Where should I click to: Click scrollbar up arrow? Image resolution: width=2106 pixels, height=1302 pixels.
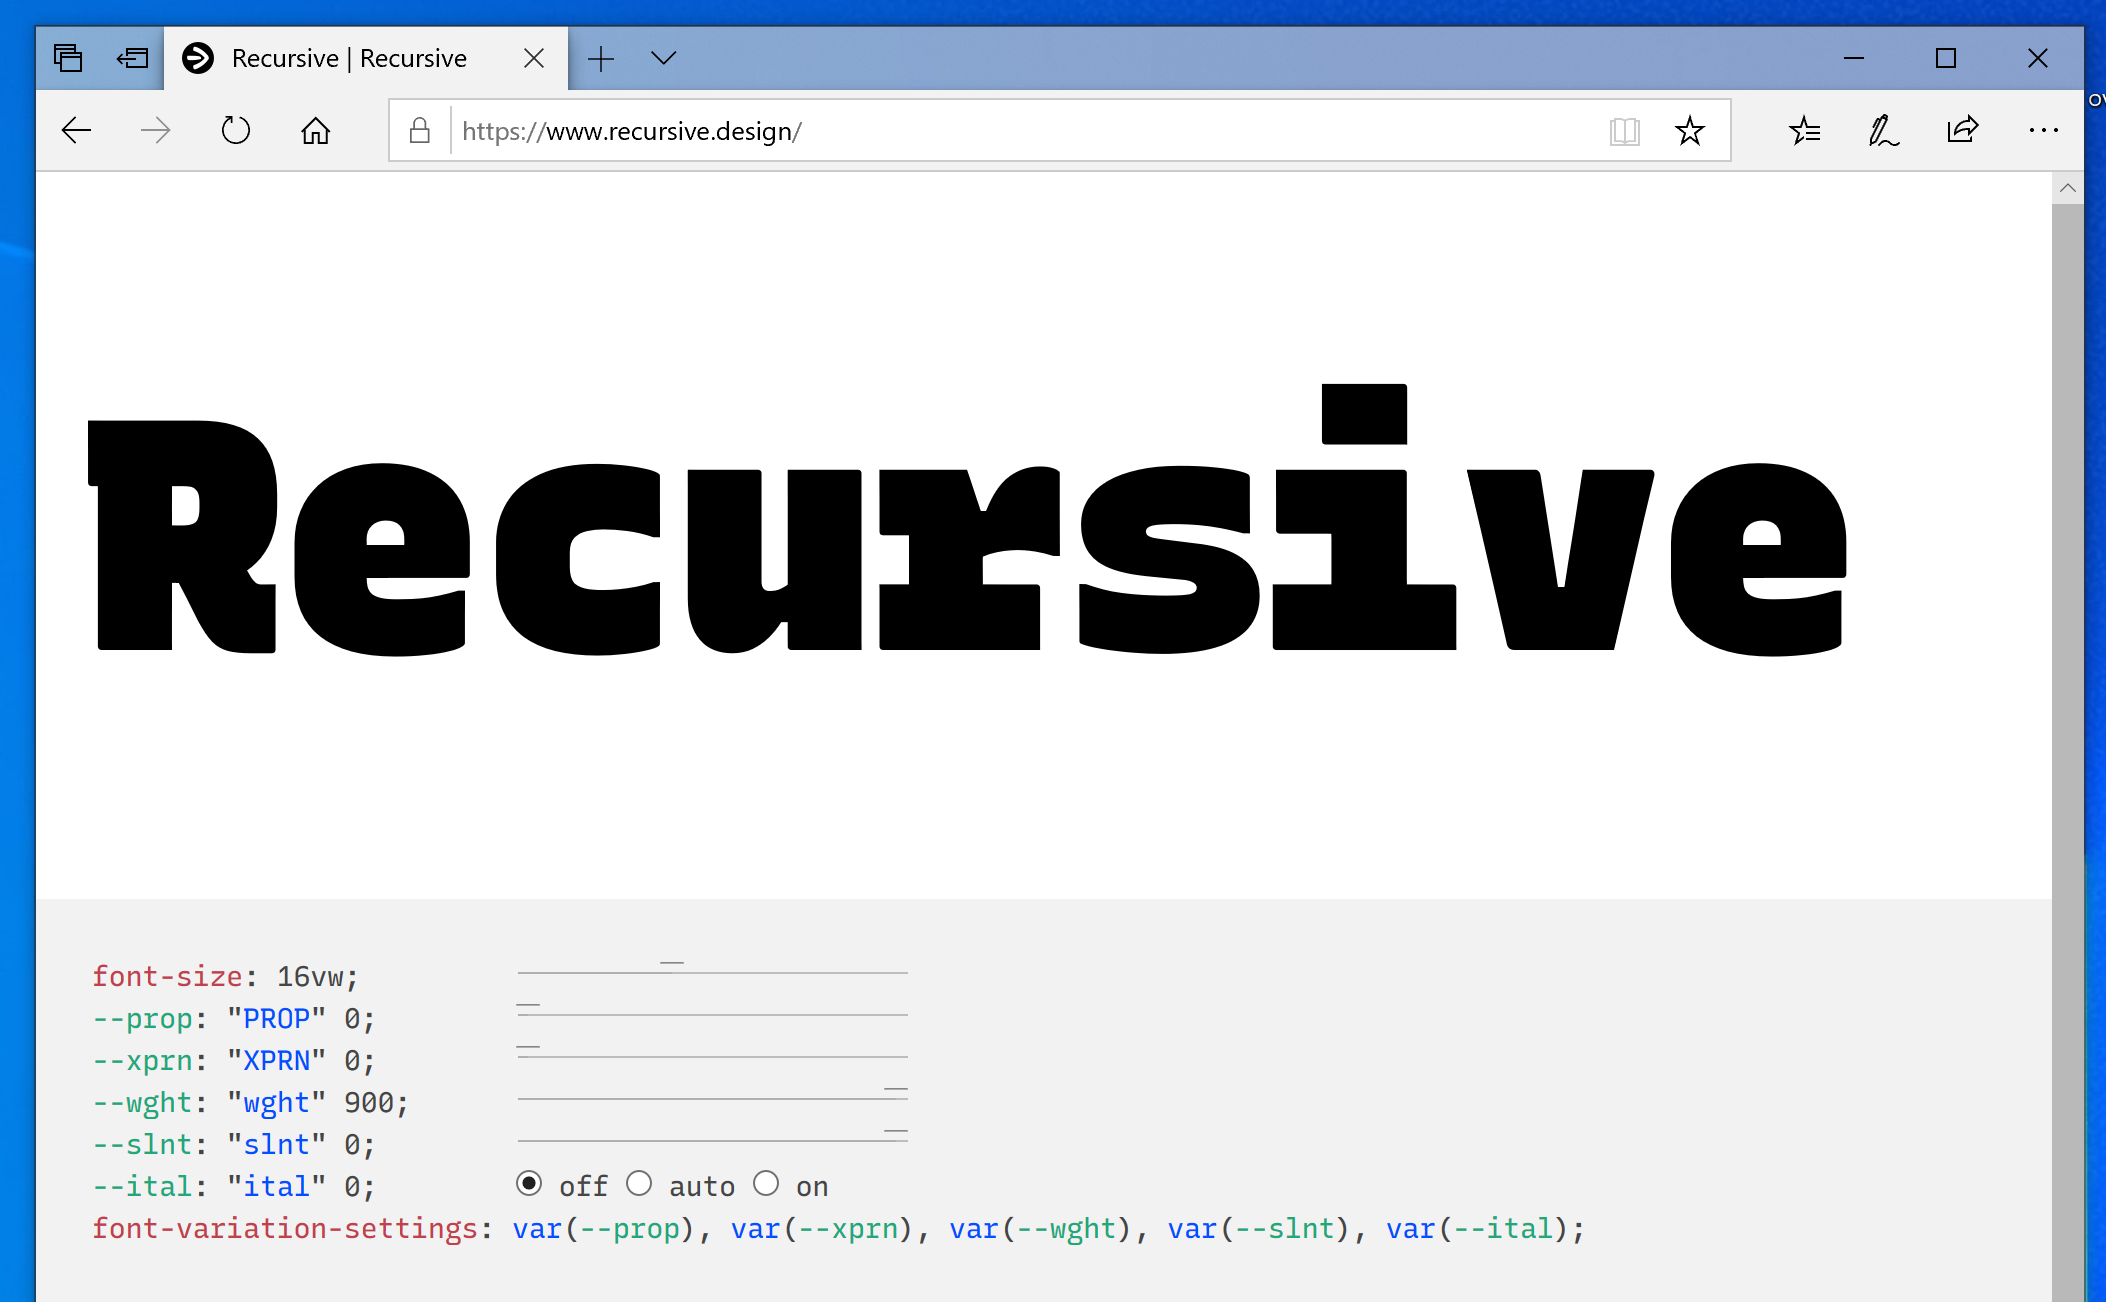click(2068, 188)
